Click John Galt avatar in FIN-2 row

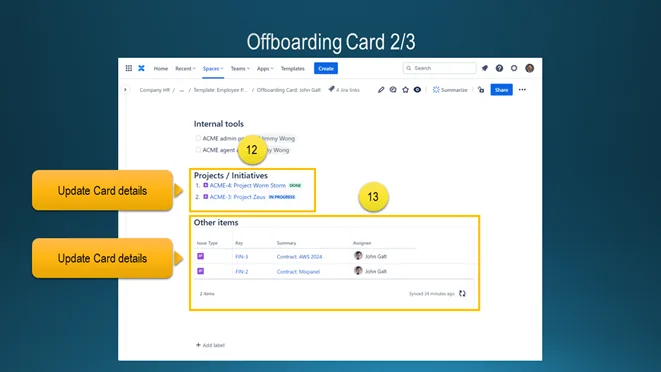point(358,271)
